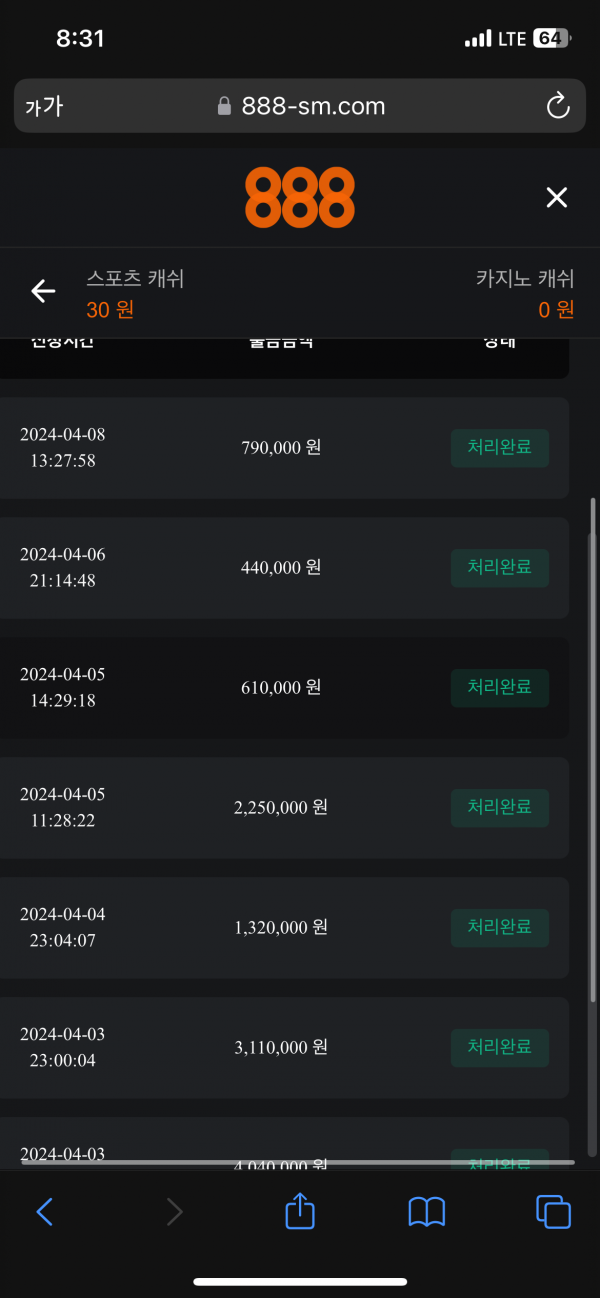Tap the Safari reload page icon

(x=557, y=106)
